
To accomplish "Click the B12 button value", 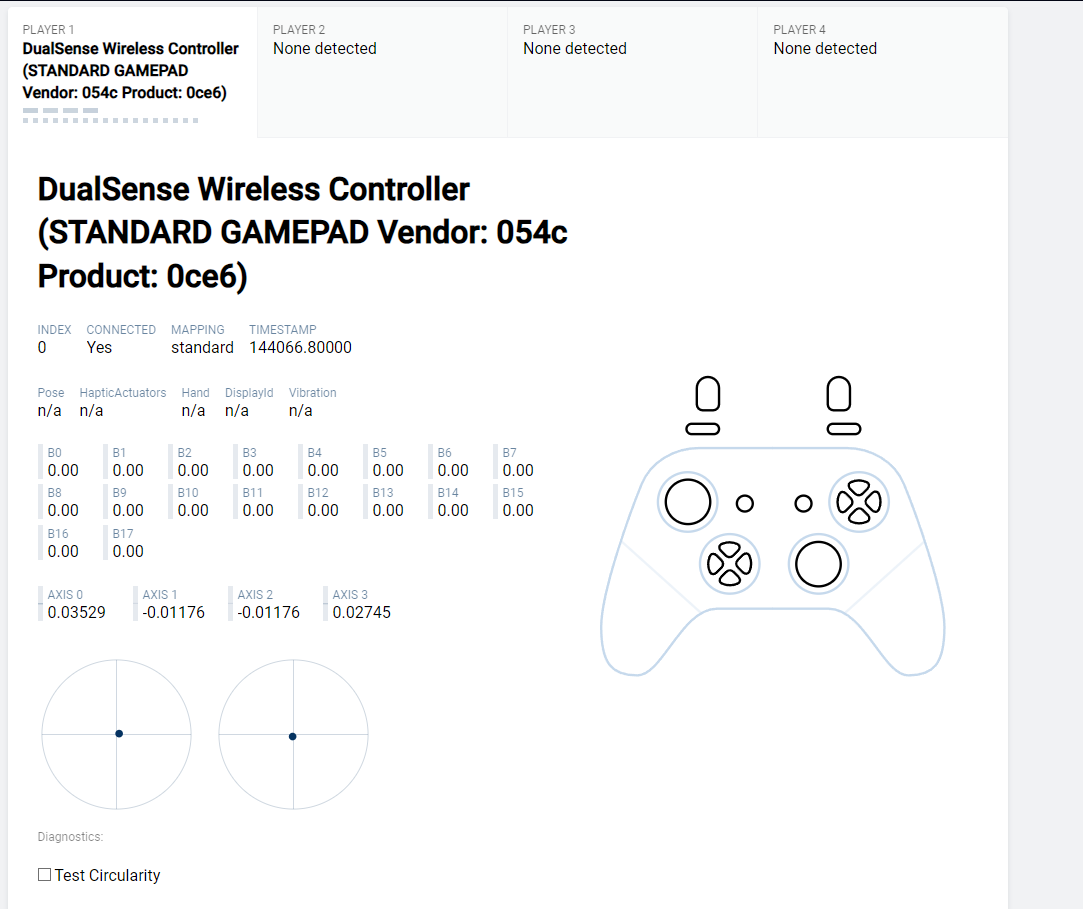I will (x=323, y=510).
